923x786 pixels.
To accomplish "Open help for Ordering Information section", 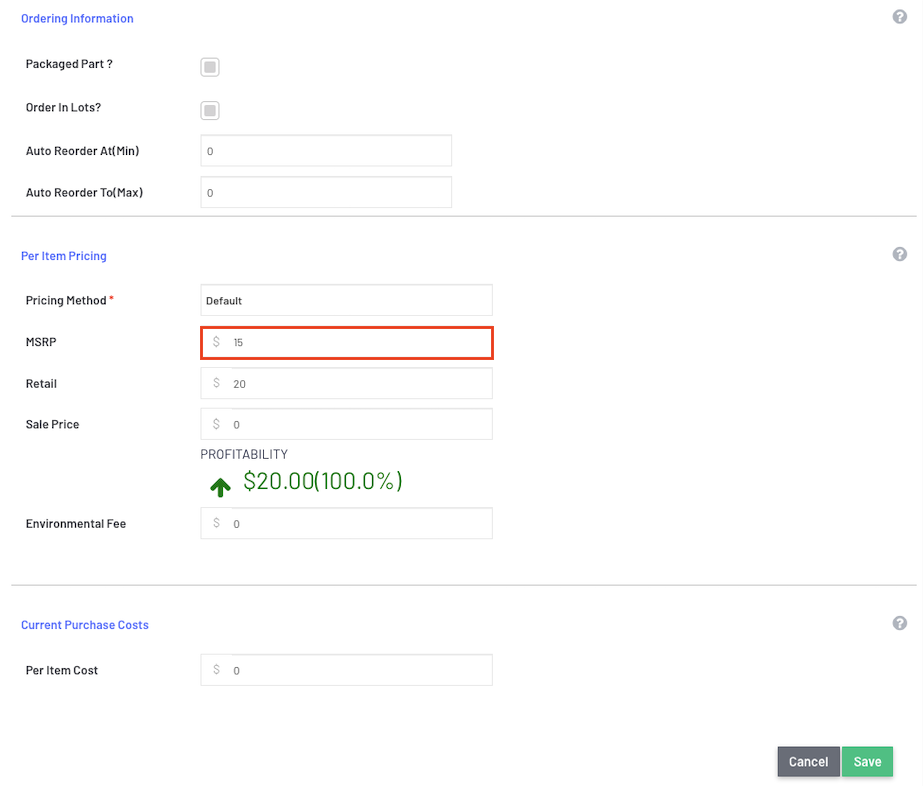I will (899, 17).
